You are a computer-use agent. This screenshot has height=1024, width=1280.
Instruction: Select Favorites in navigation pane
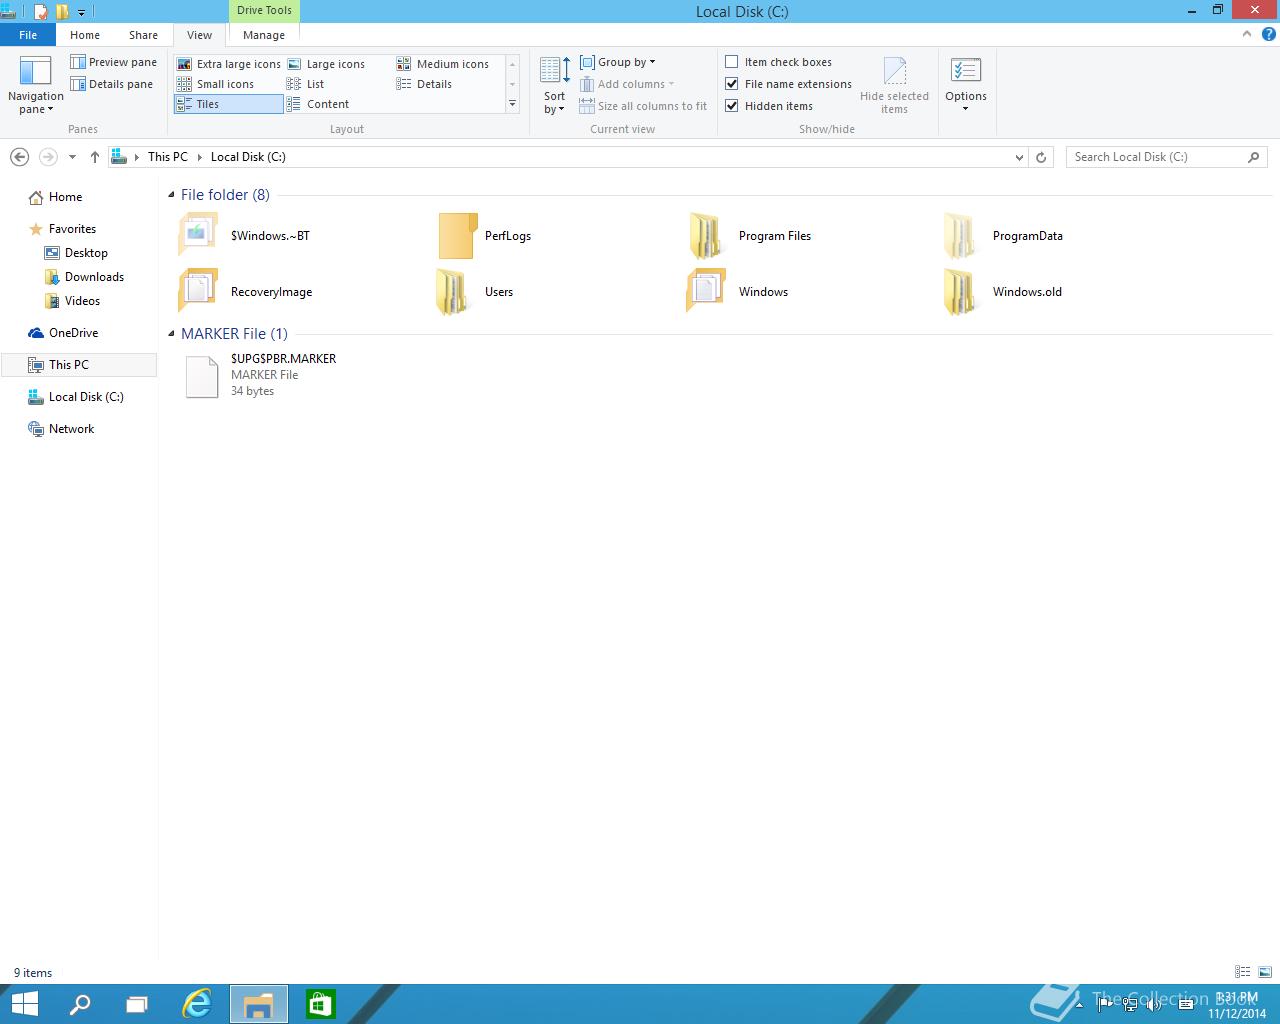click(72, 229)
